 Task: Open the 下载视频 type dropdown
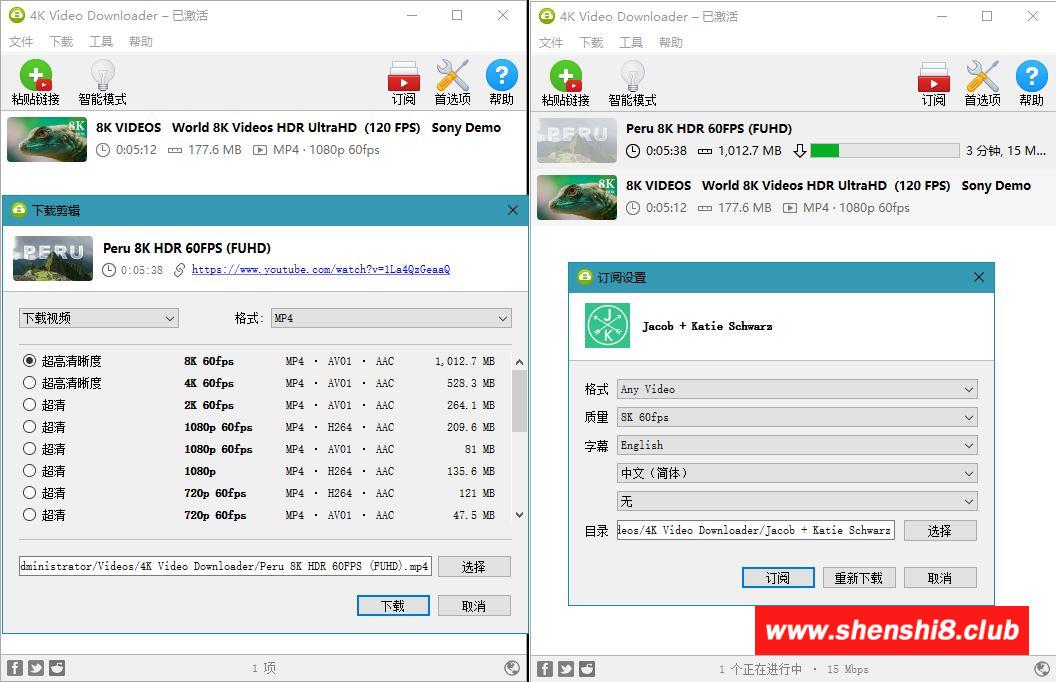click(98, 318)
